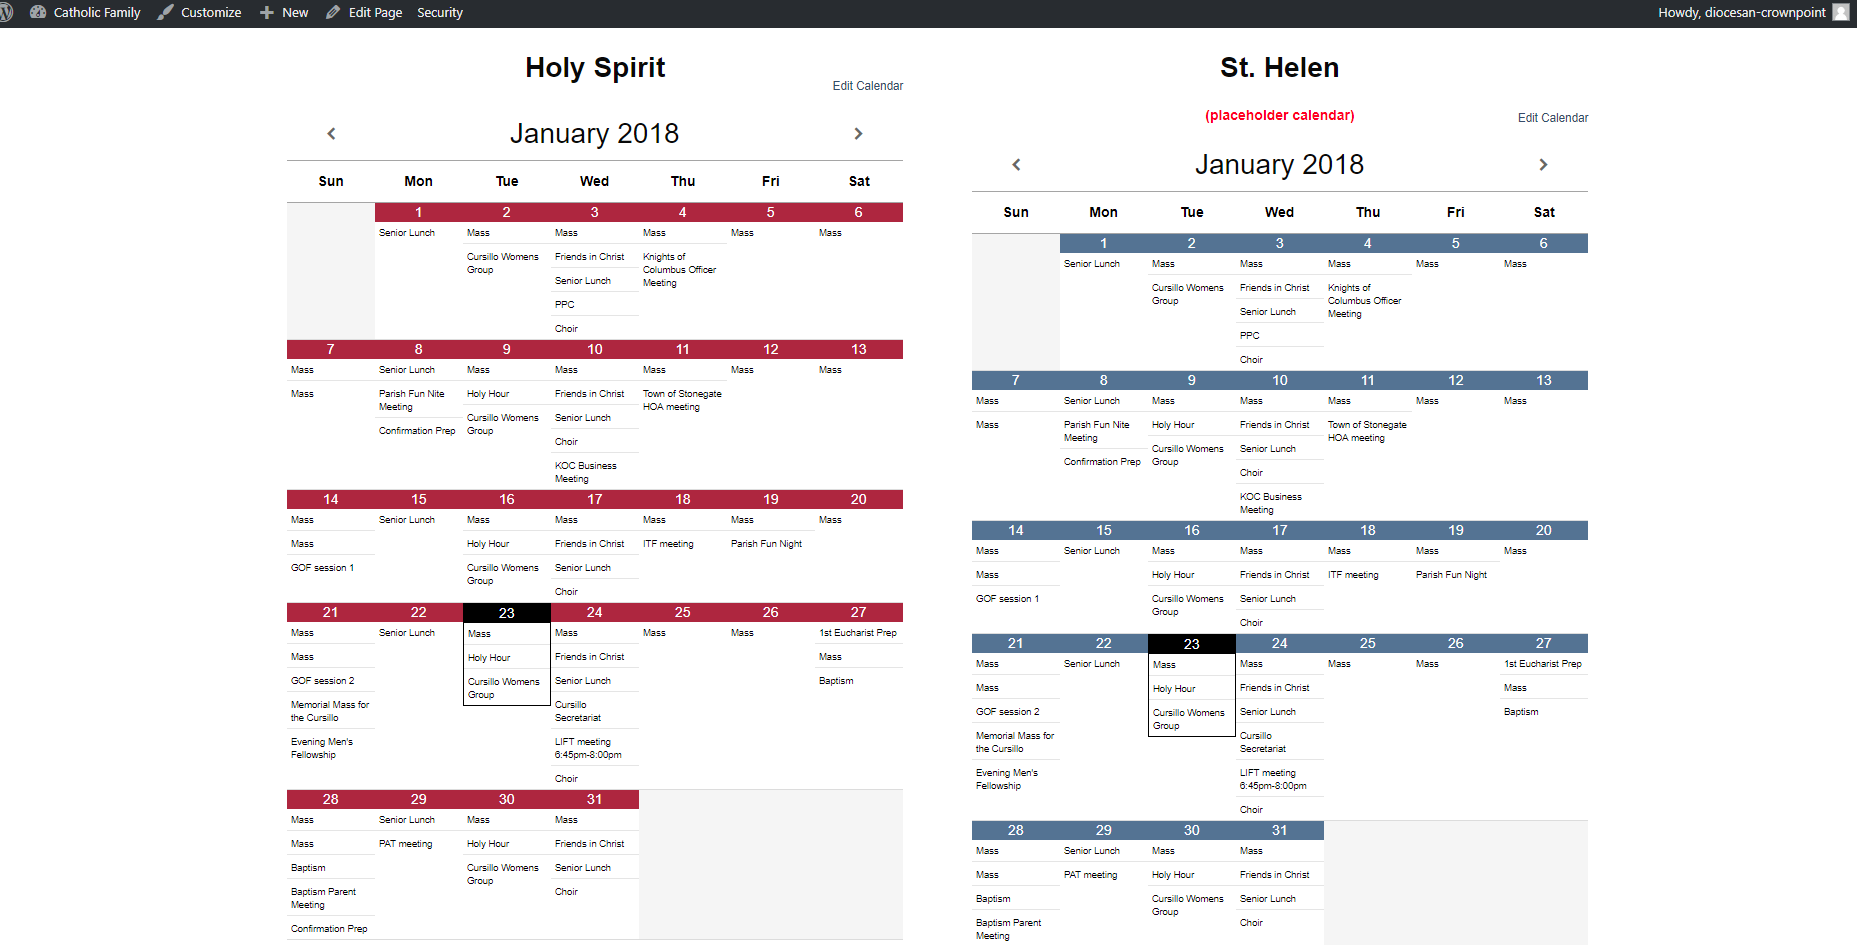Open Parish Fun Night event on St. Helen calendar
The width and height of the screenshot is (1857, 945).
click(1451, 575)
